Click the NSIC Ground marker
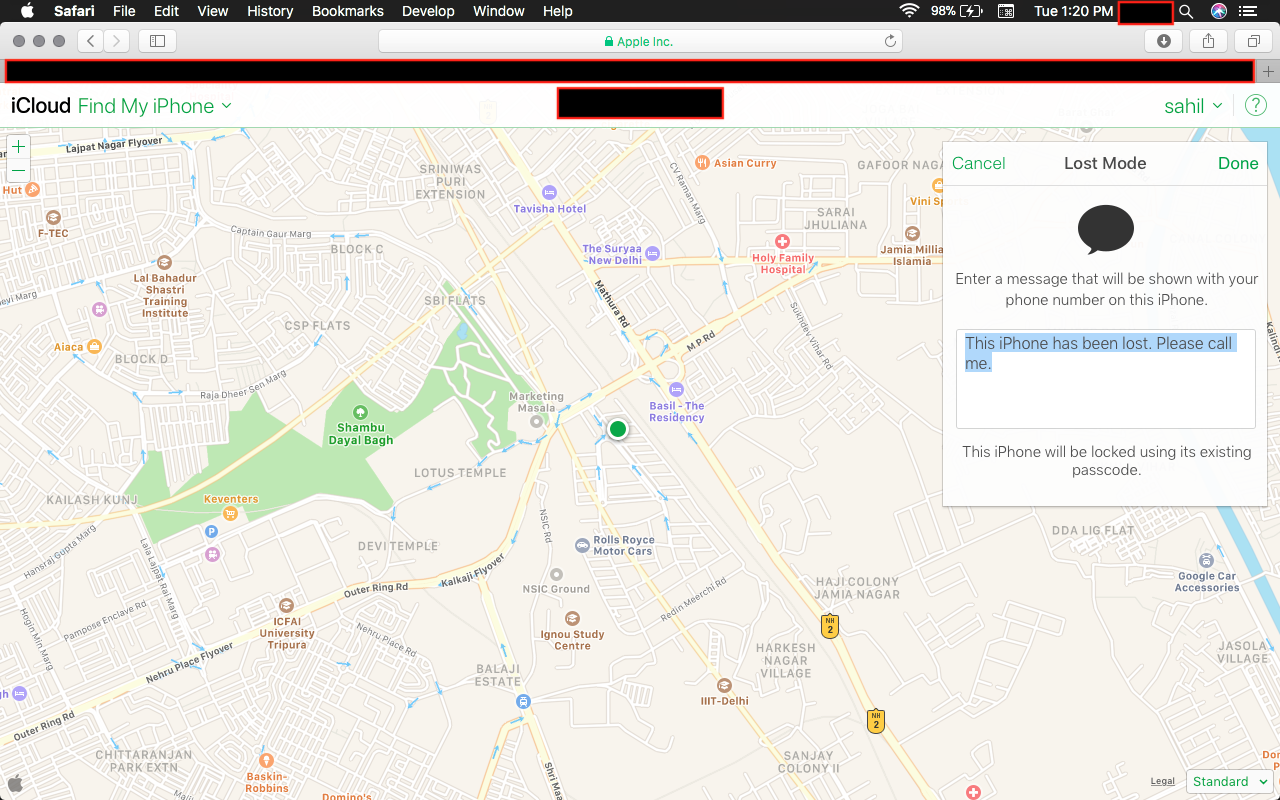The height and width of the screenshot is (800, 1280). point(556,575)
